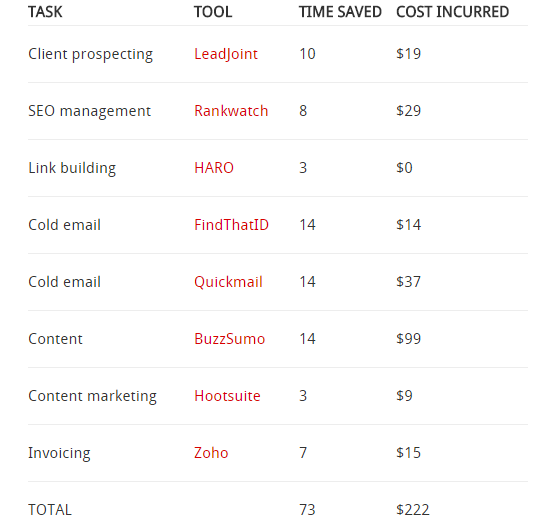Select the SEO management task cell
The image size is (538, 526).
[89, 111]
